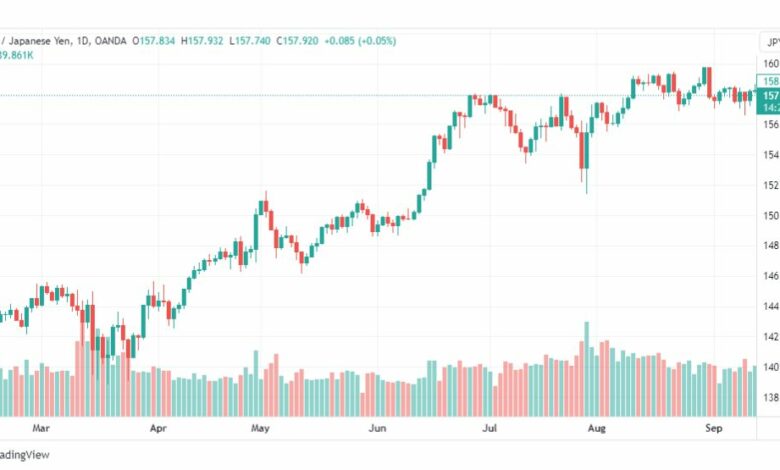Click the open value O157.834
Image resolution: width=780 pixels, height=470 pixels.
click(154, 41)
